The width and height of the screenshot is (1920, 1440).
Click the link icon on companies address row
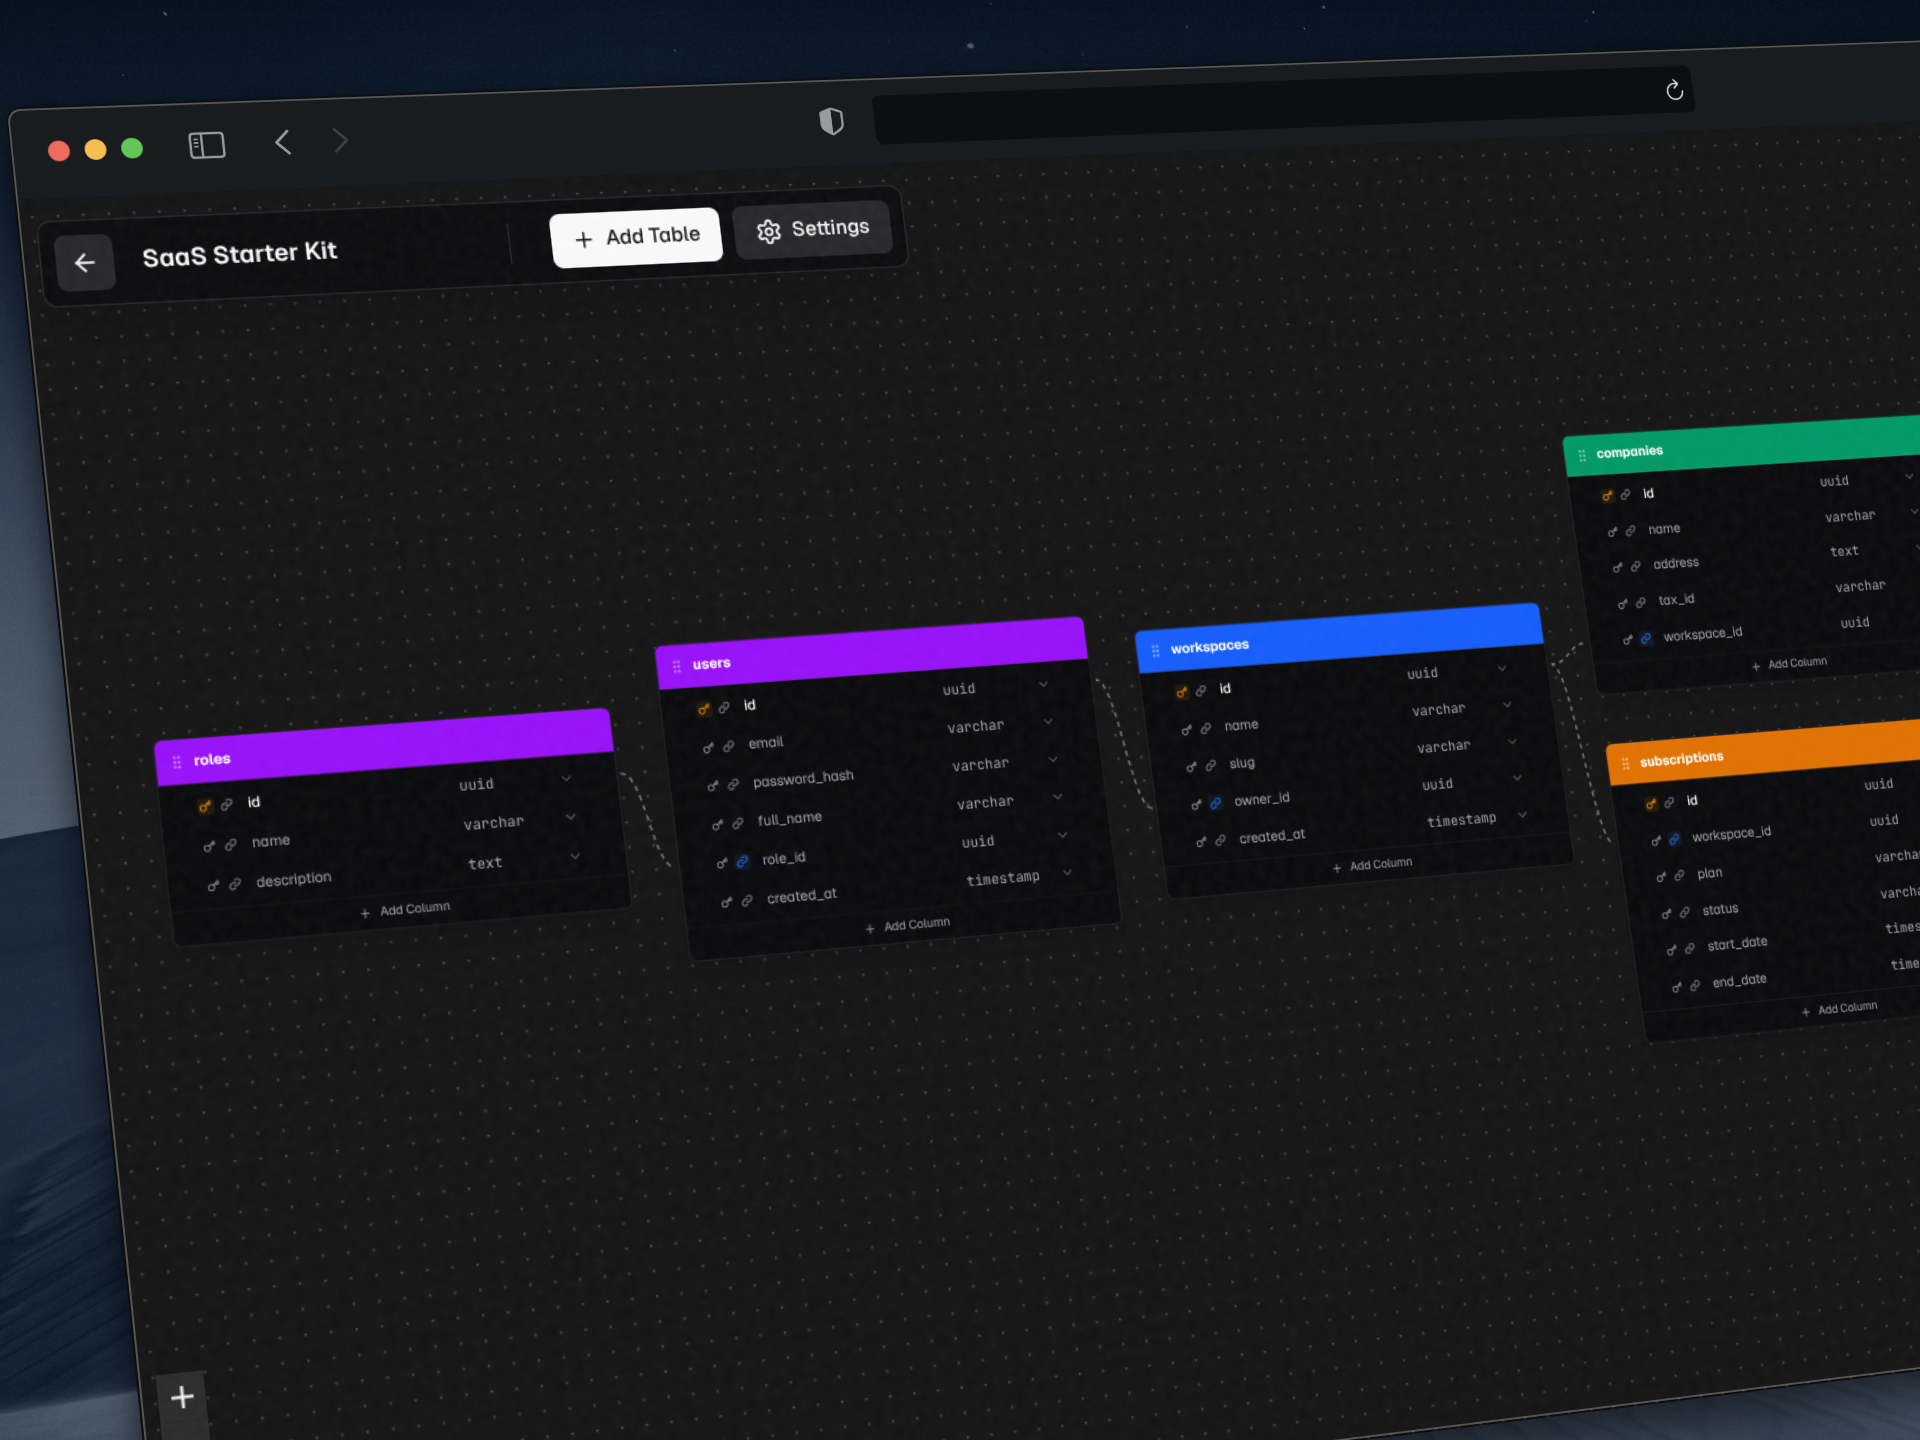click(1635, 566)
